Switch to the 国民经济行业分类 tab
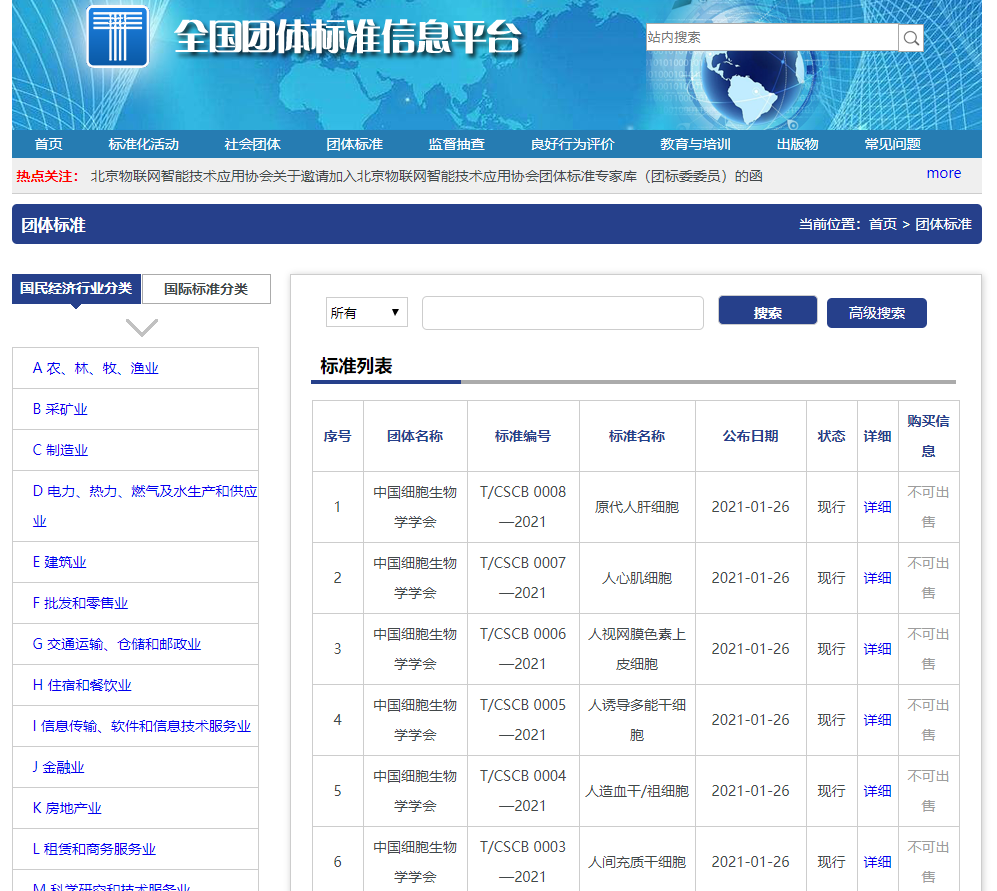The width and height of the screenshot is (997, 891). [x=77, y=288]
